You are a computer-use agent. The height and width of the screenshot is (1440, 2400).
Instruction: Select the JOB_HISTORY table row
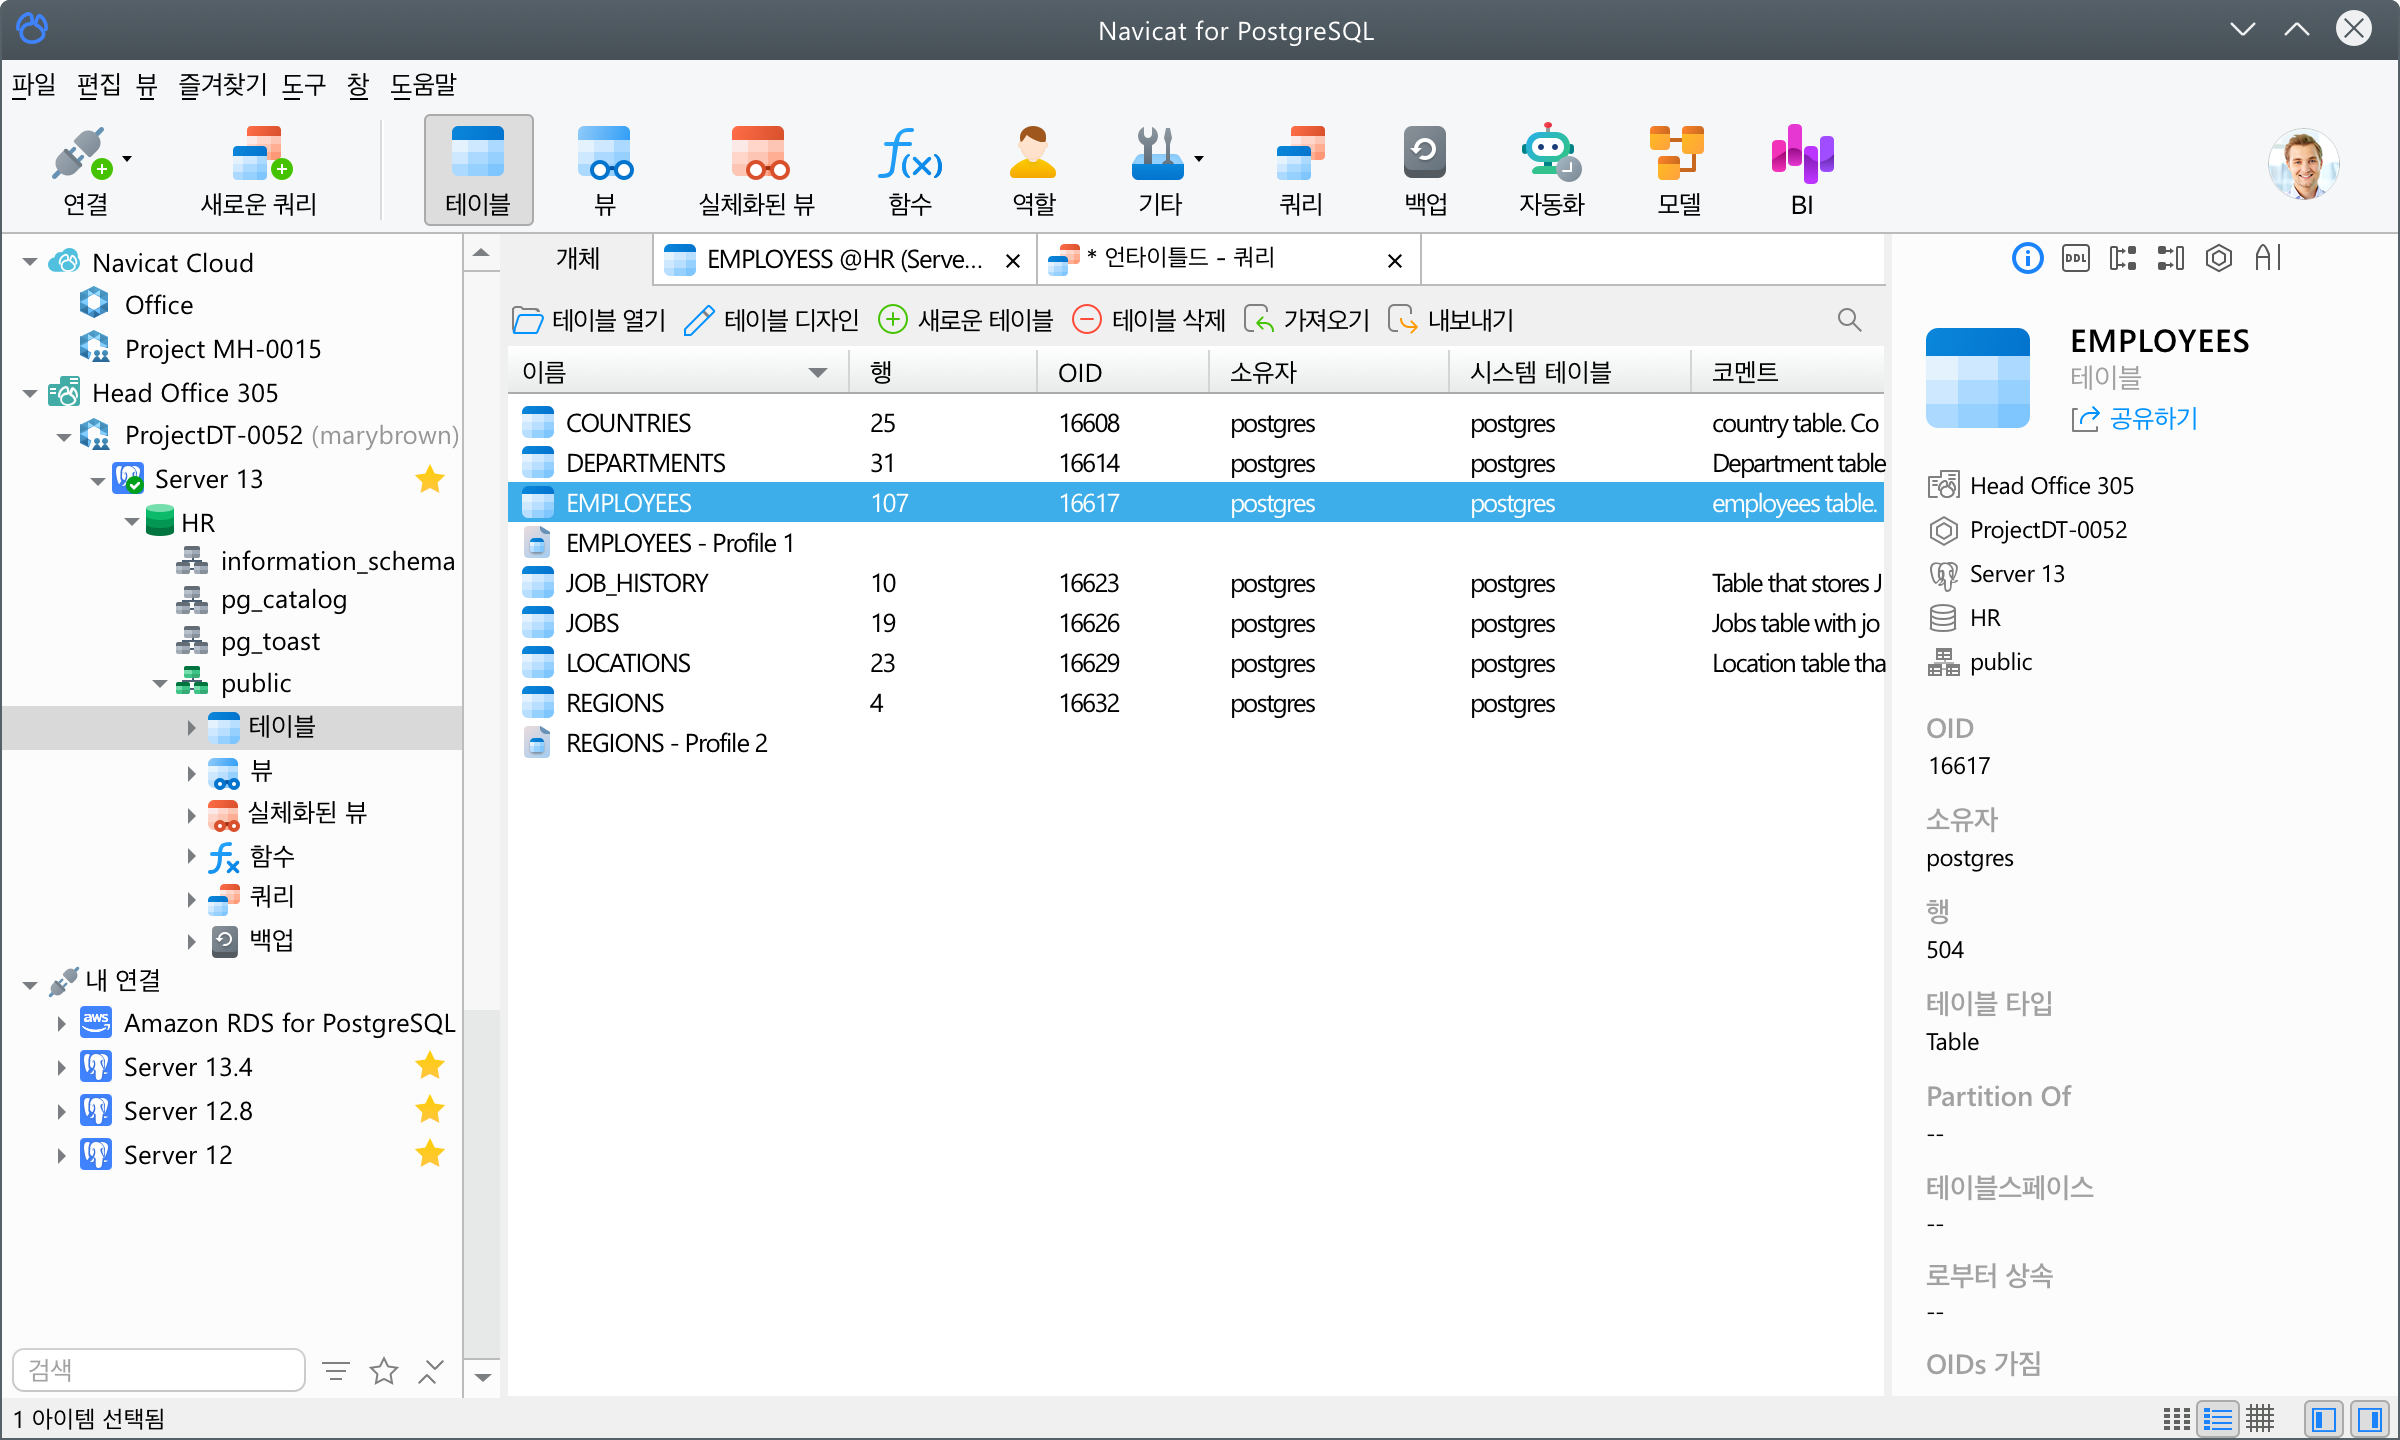[1197, 583]
